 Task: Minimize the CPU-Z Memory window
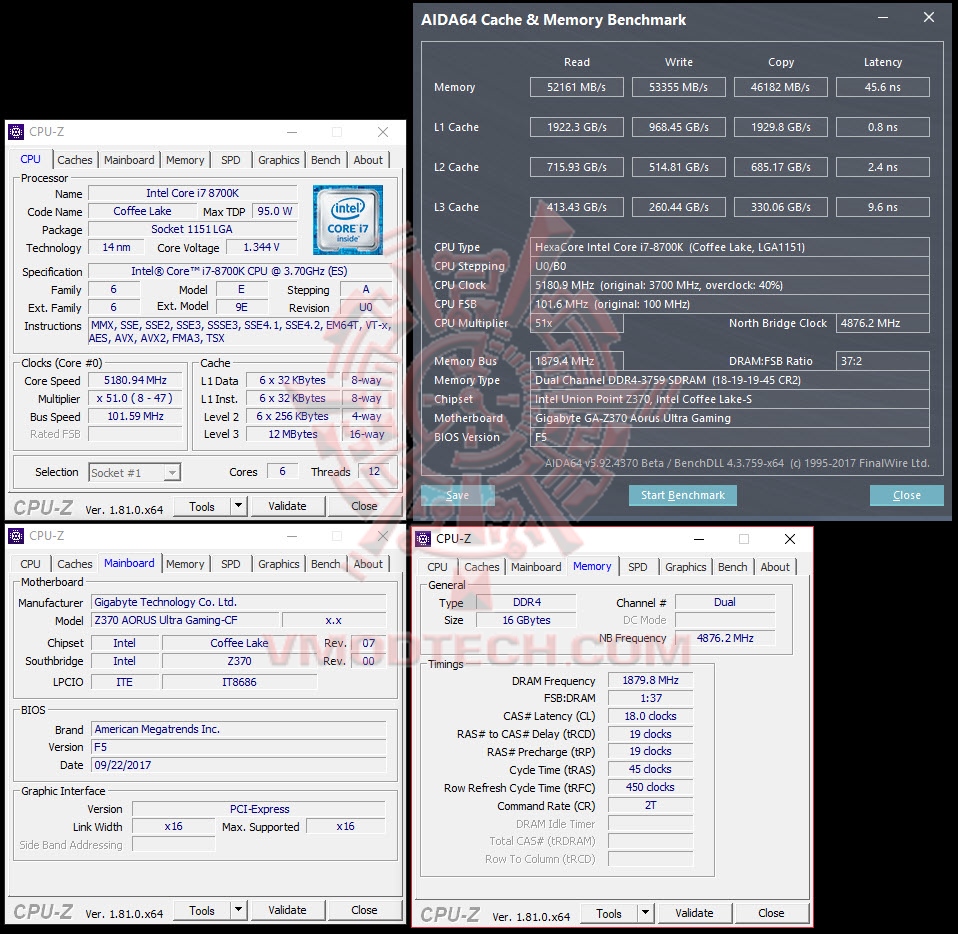tap(699, 539)
